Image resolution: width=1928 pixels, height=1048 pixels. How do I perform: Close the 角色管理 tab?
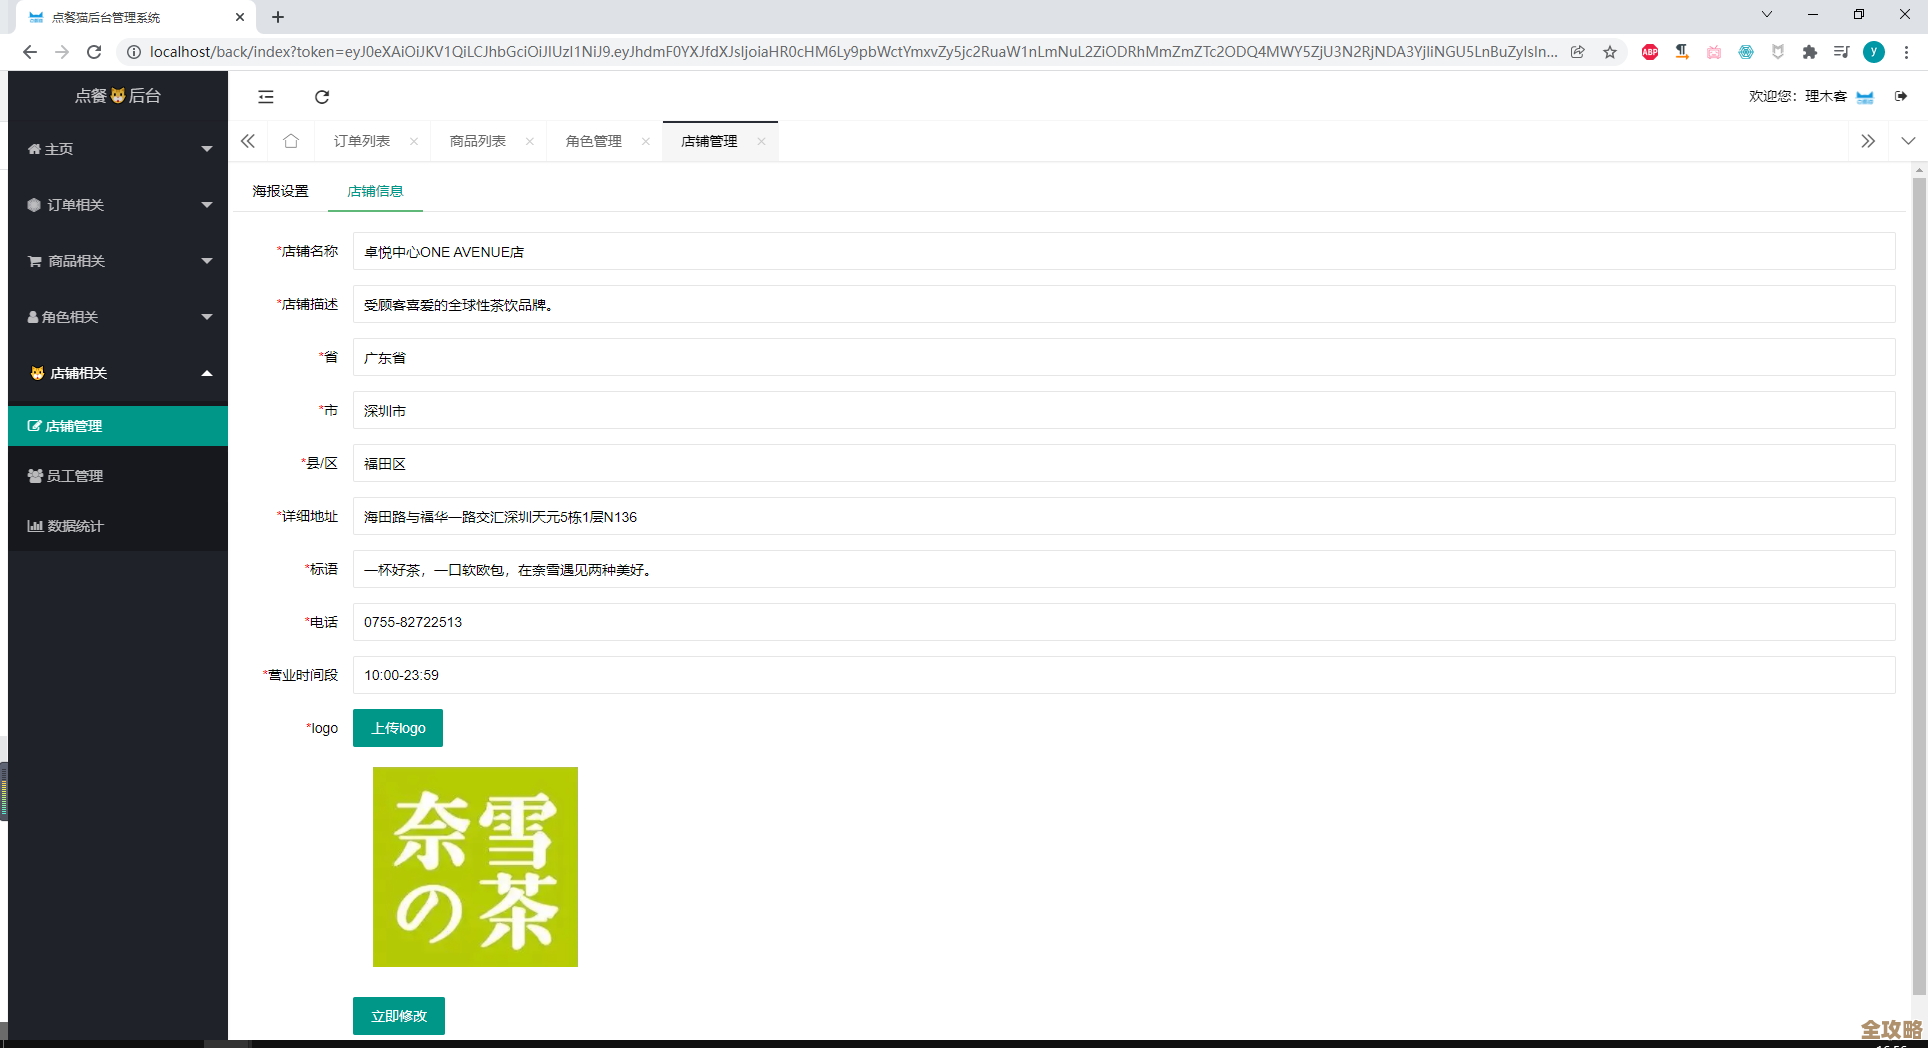(x=645, y=141)
